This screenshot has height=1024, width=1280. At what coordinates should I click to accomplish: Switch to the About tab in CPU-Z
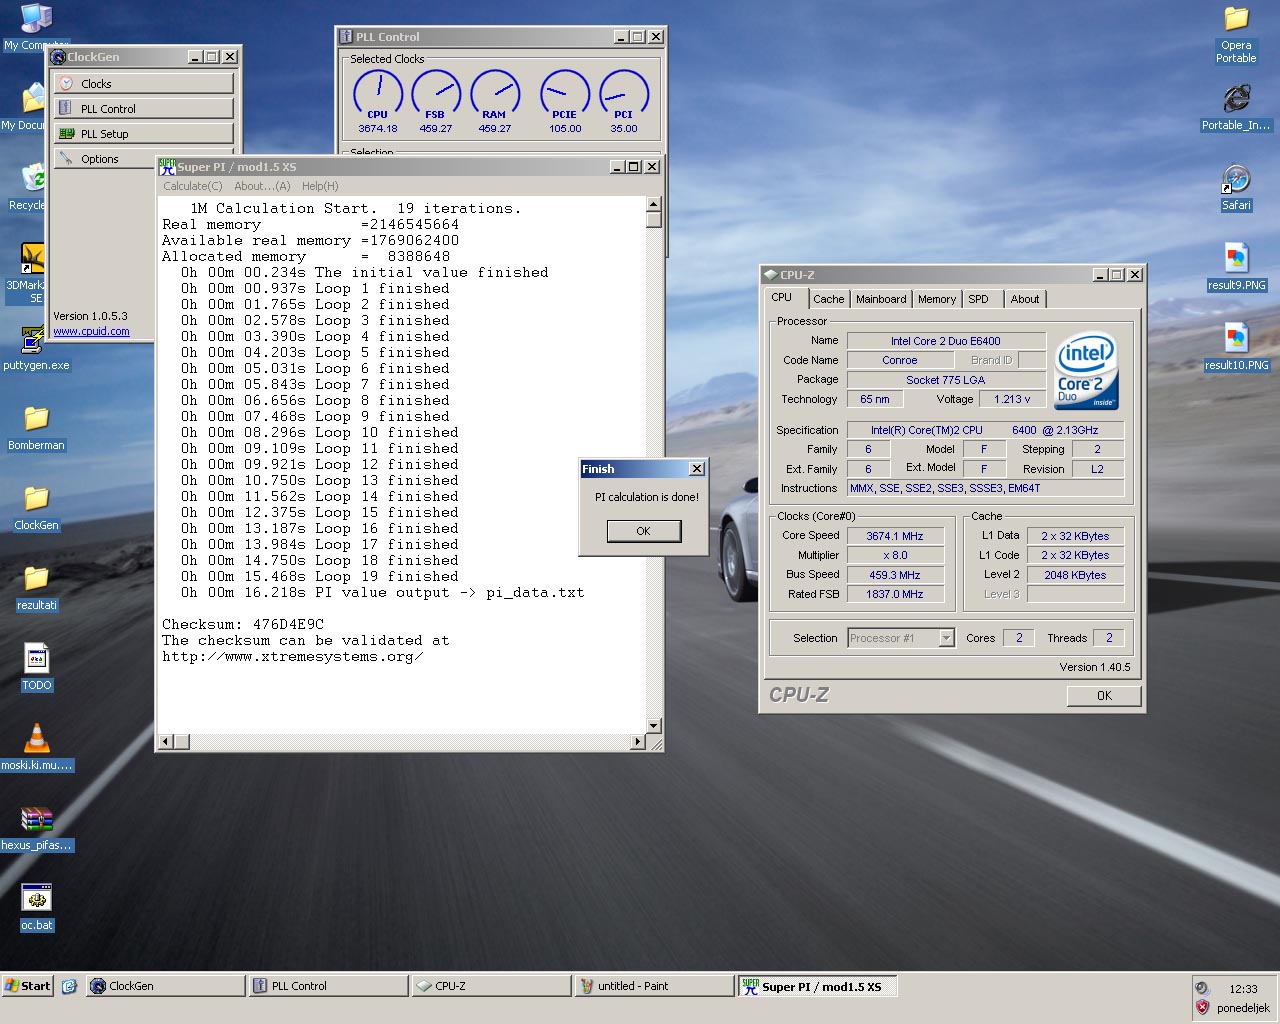[1025, 299]
